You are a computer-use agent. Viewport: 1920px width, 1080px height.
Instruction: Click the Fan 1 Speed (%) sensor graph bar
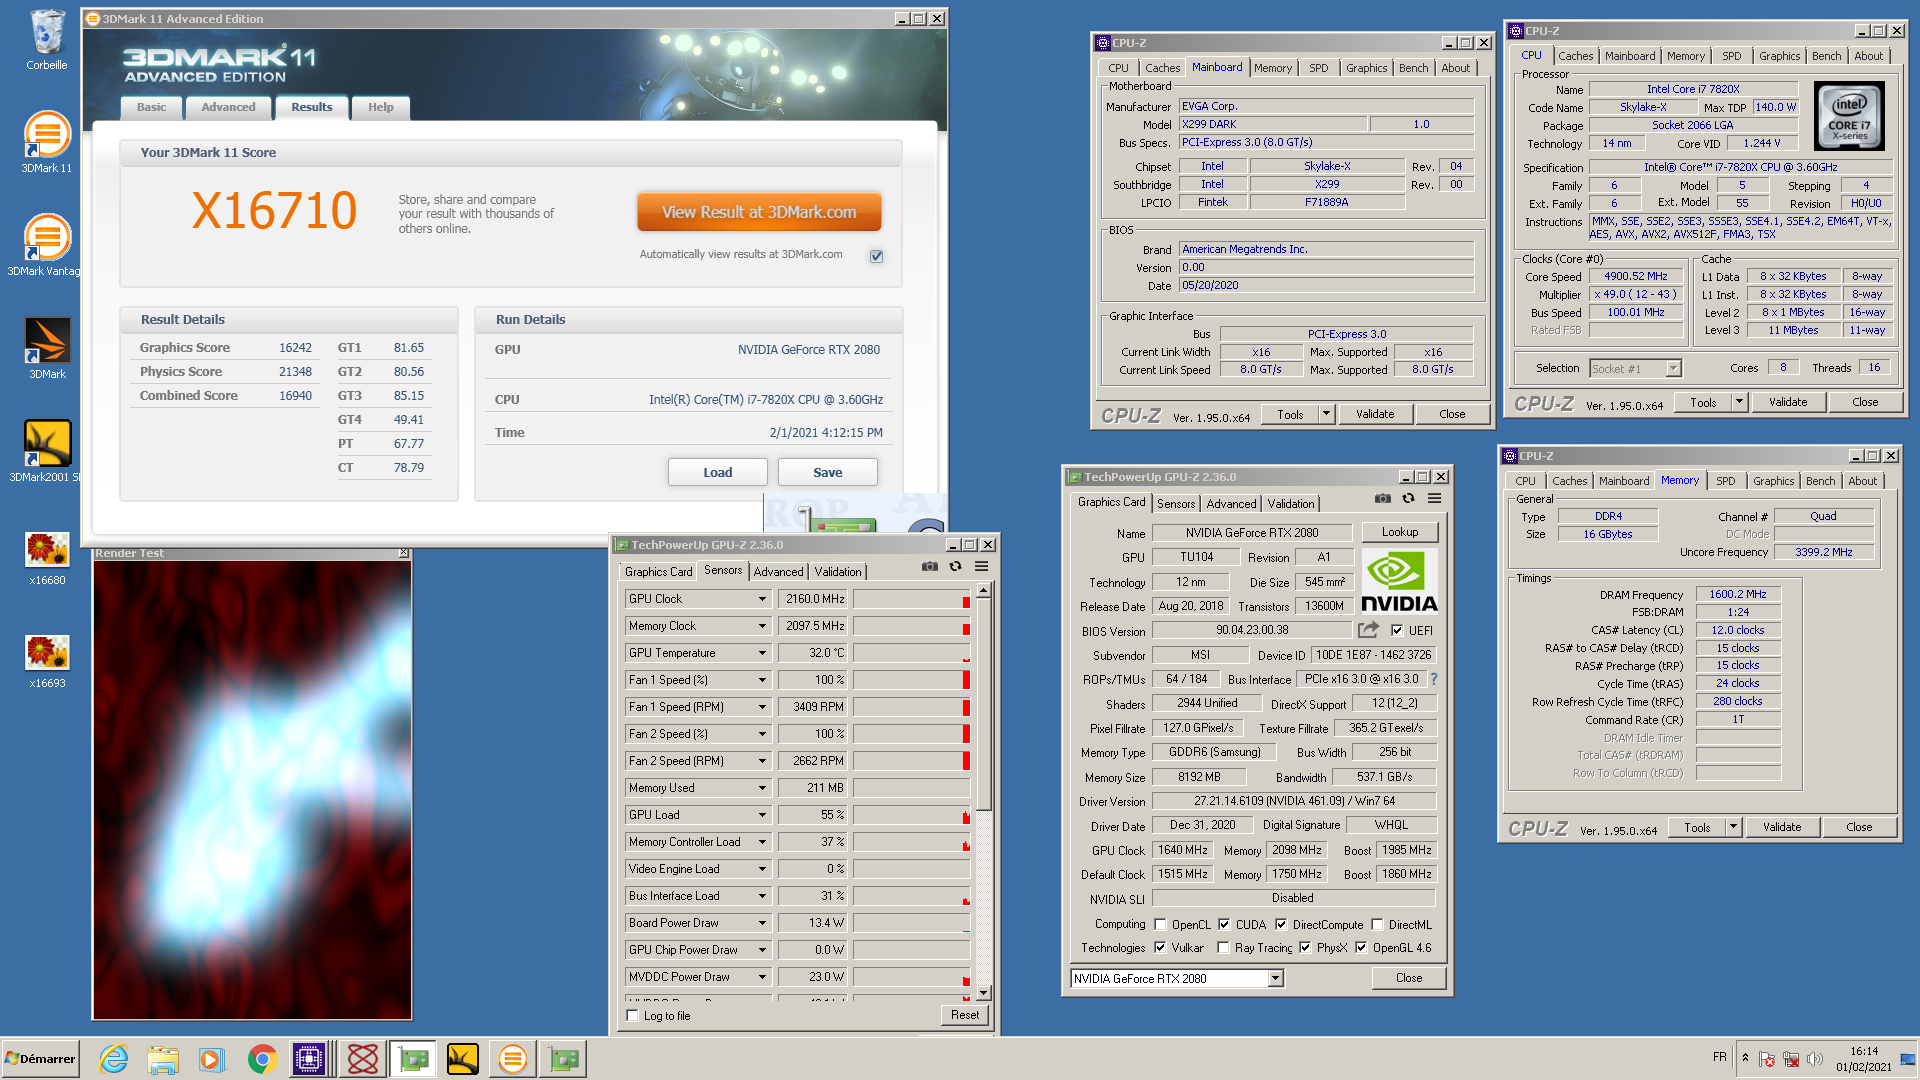(912, 680)
